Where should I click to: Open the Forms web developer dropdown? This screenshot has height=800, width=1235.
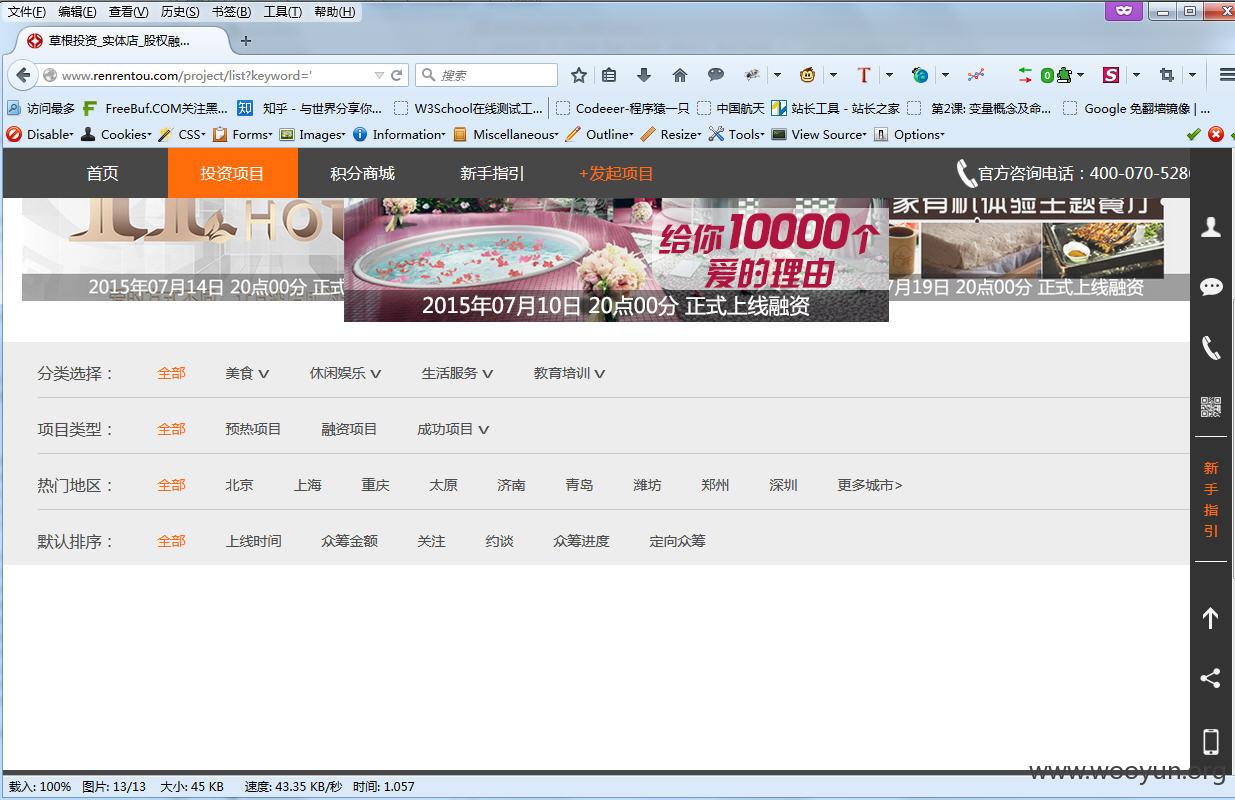tap(242, 134)
